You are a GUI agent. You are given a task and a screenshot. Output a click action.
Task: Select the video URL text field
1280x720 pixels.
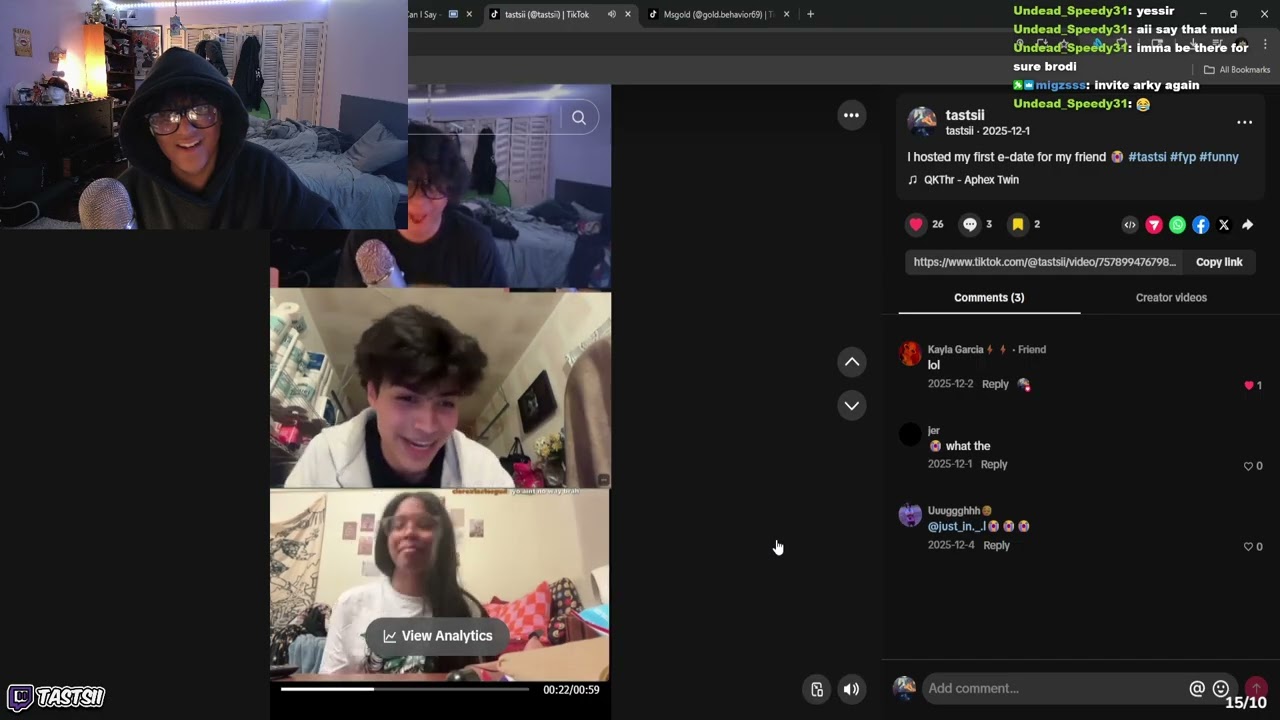pos(1044,262)
